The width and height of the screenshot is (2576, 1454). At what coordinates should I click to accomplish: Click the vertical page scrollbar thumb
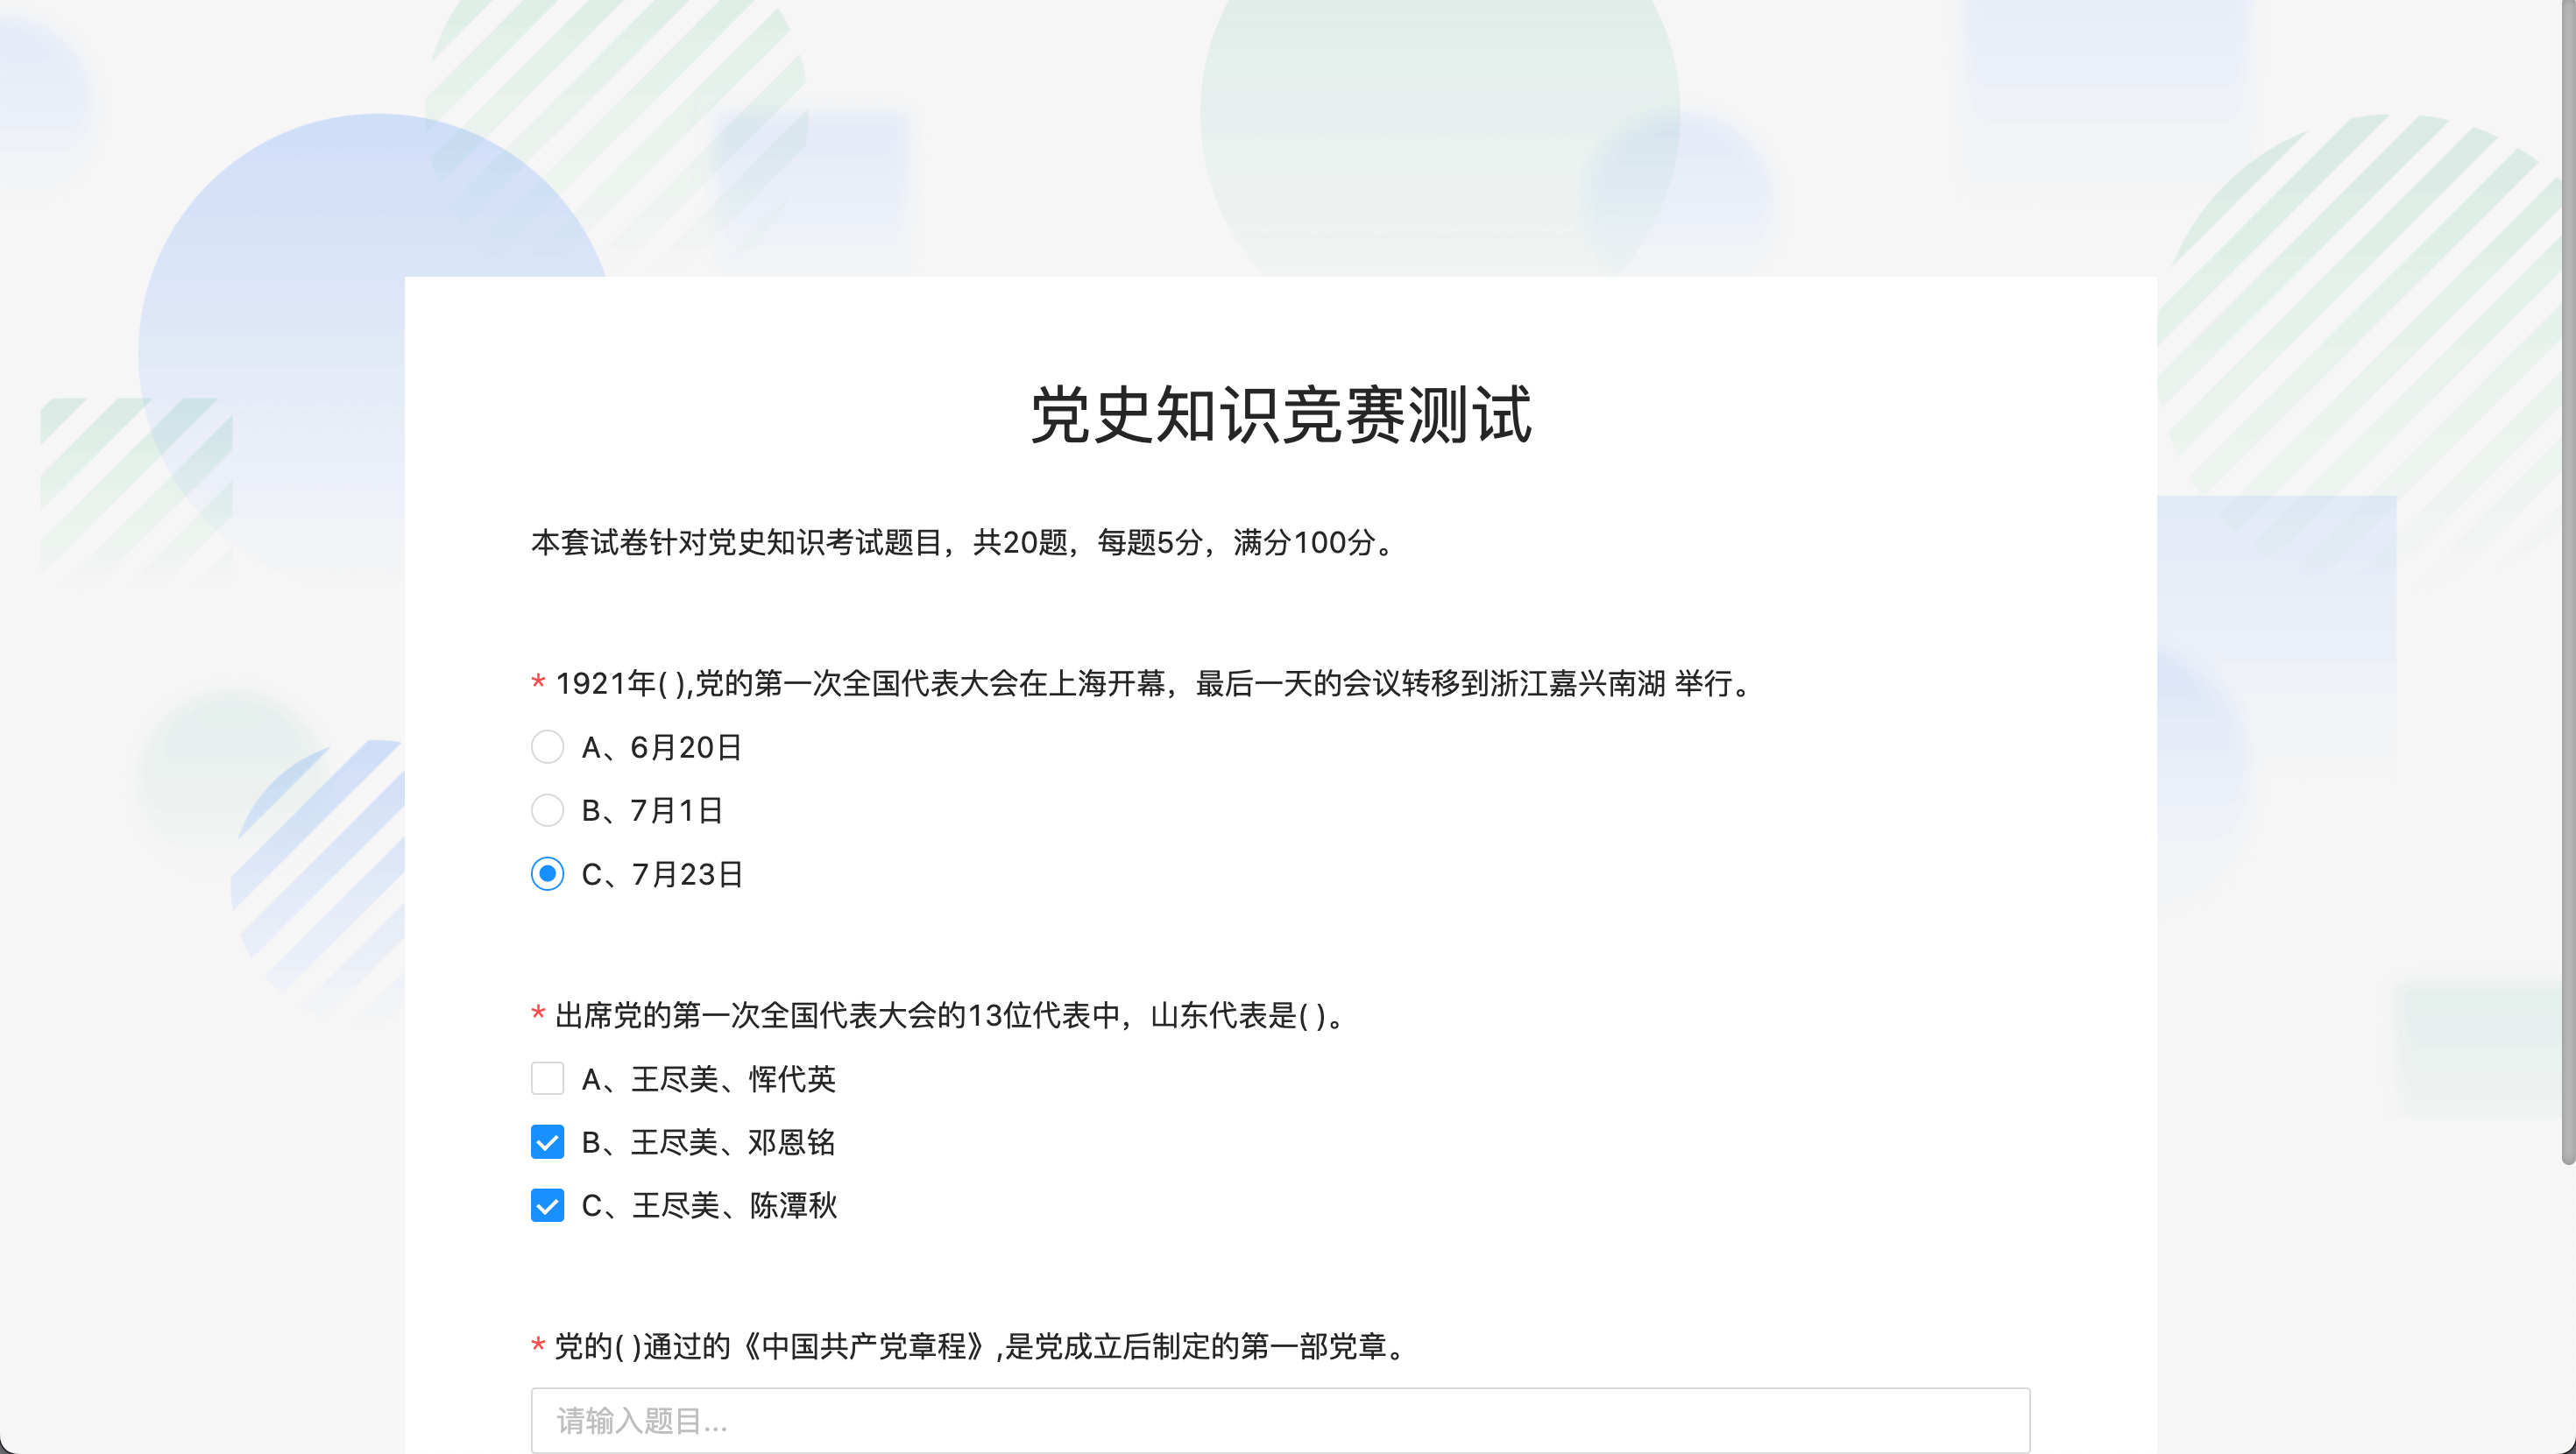(2567, 580)
